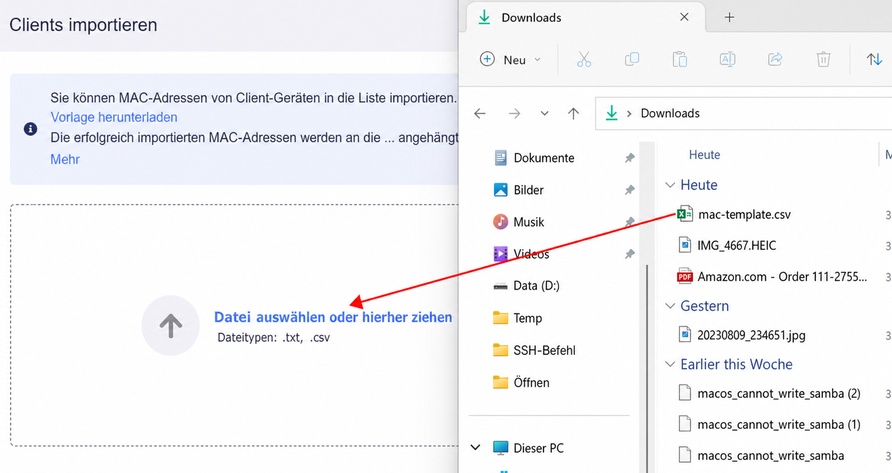The image size is (892, 473).
Task: Click the Paste clipboard icon in Explorer toolbar
Action: click(x=679, y=59)
